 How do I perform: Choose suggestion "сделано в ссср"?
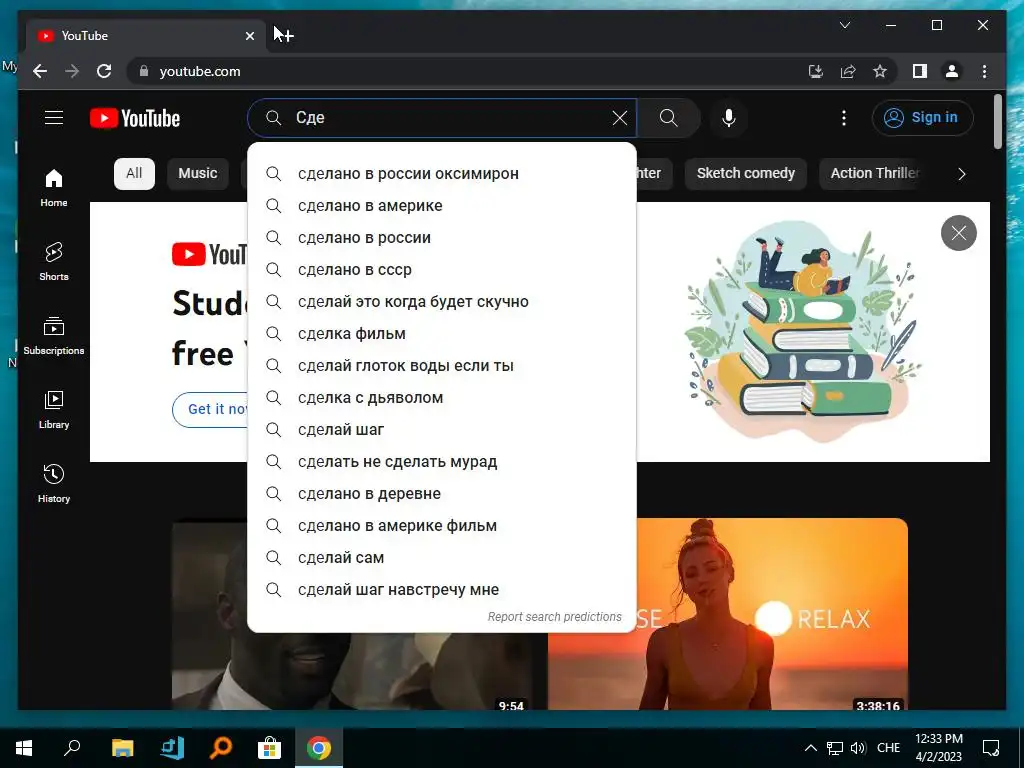click(x=442, y=270)
